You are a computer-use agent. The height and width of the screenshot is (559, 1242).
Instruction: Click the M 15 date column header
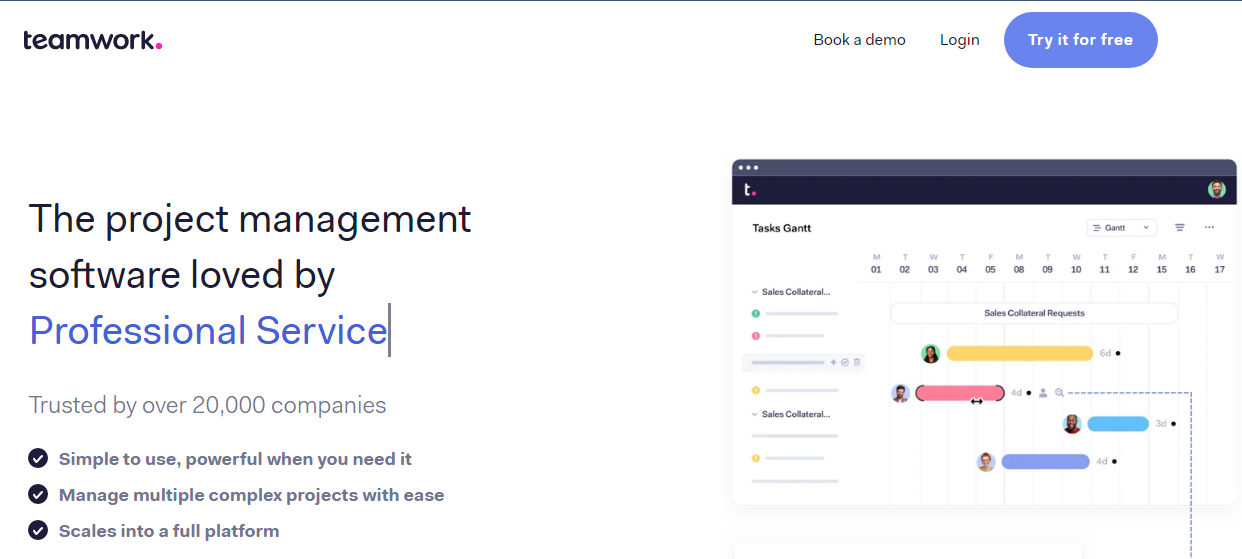[1162, 263]
